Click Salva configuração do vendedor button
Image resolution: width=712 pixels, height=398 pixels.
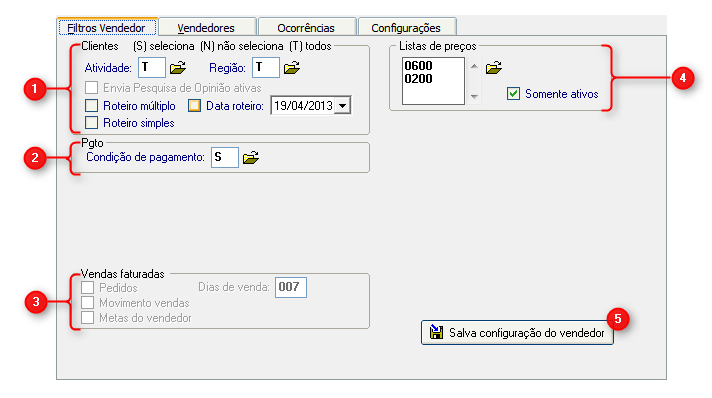tap(517, 333)
